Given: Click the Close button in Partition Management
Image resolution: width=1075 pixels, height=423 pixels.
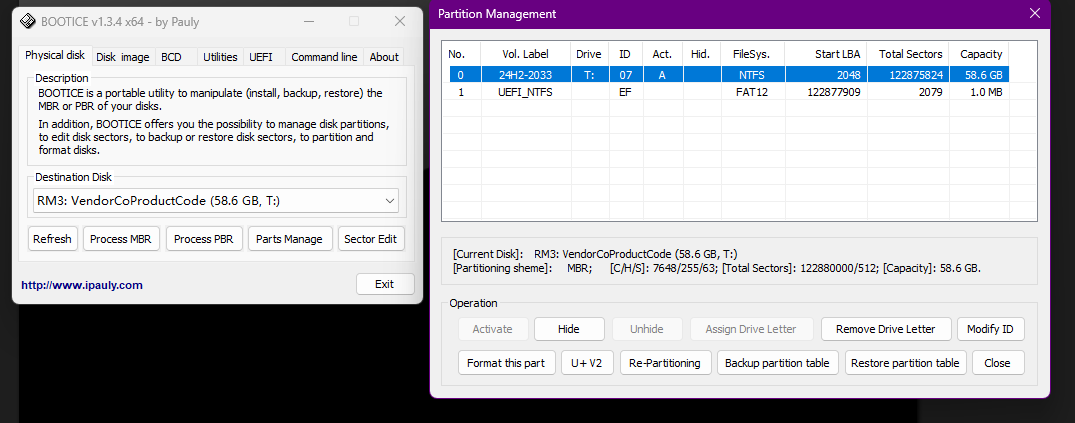Looking at the screenshot, I should tap(997, 363).
